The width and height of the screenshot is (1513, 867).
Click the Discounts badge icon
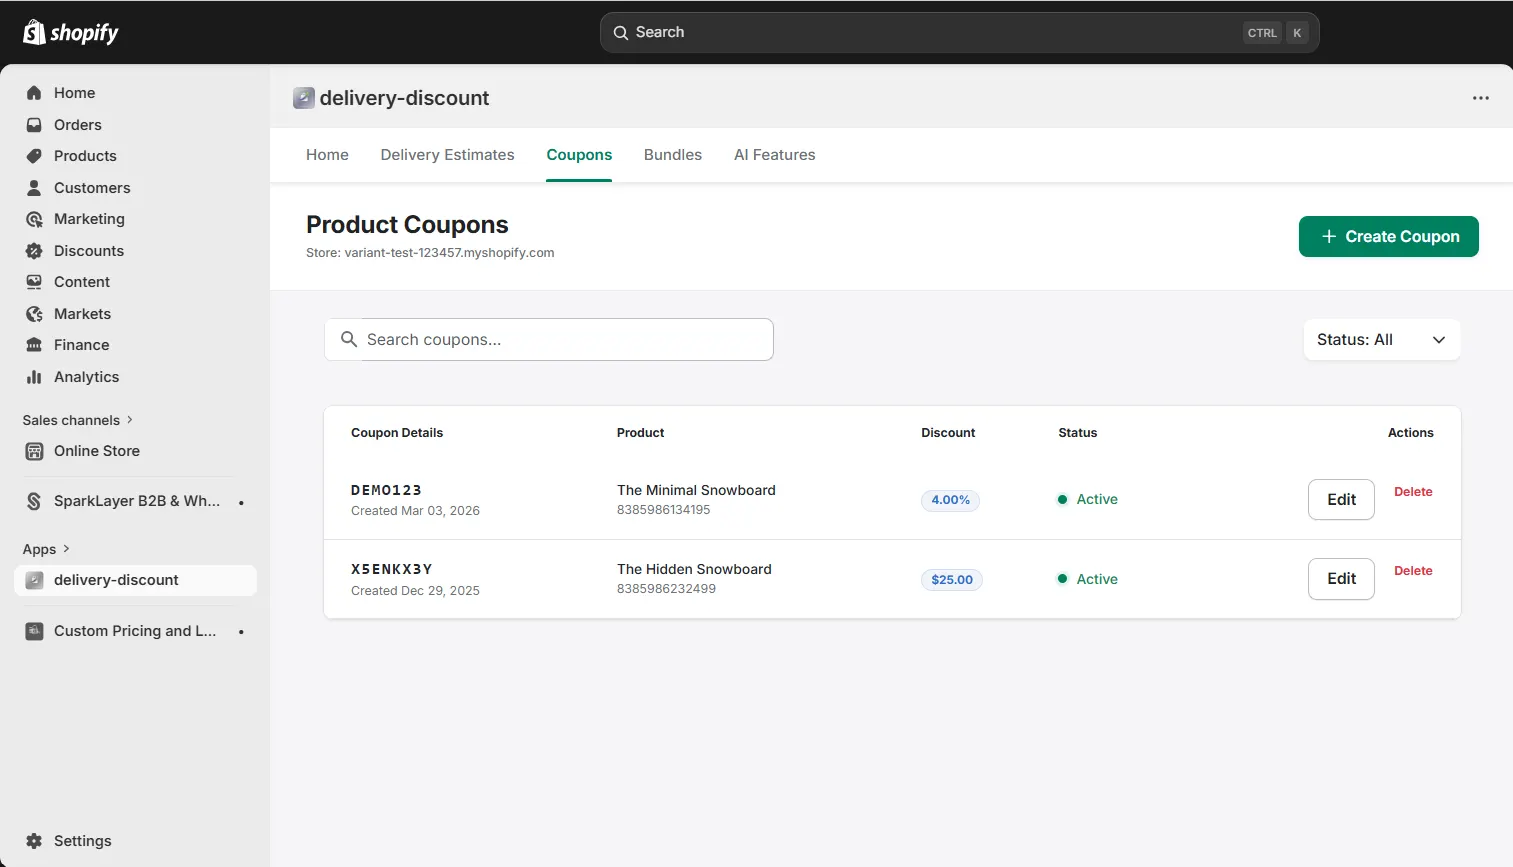(x=34, y=251)
